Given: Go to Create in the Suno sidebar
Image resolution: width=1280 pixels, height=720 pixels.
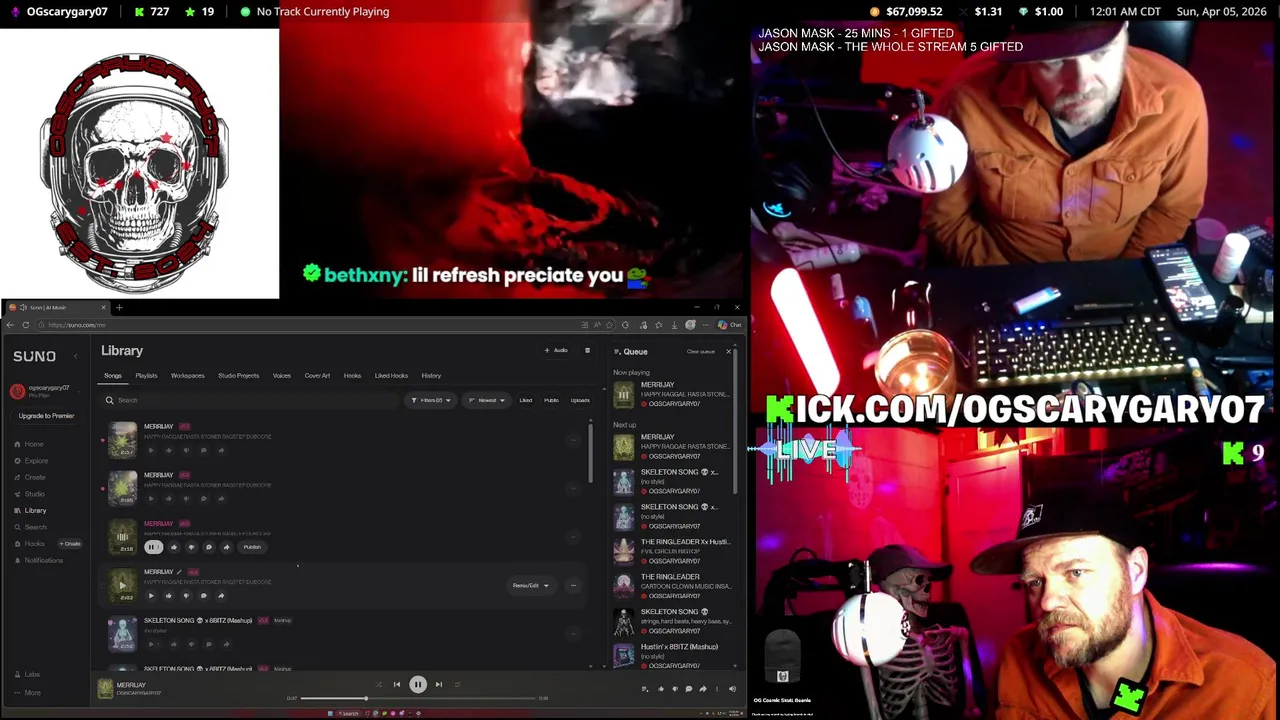Looking at the screenshot, I should coord(34,477).
